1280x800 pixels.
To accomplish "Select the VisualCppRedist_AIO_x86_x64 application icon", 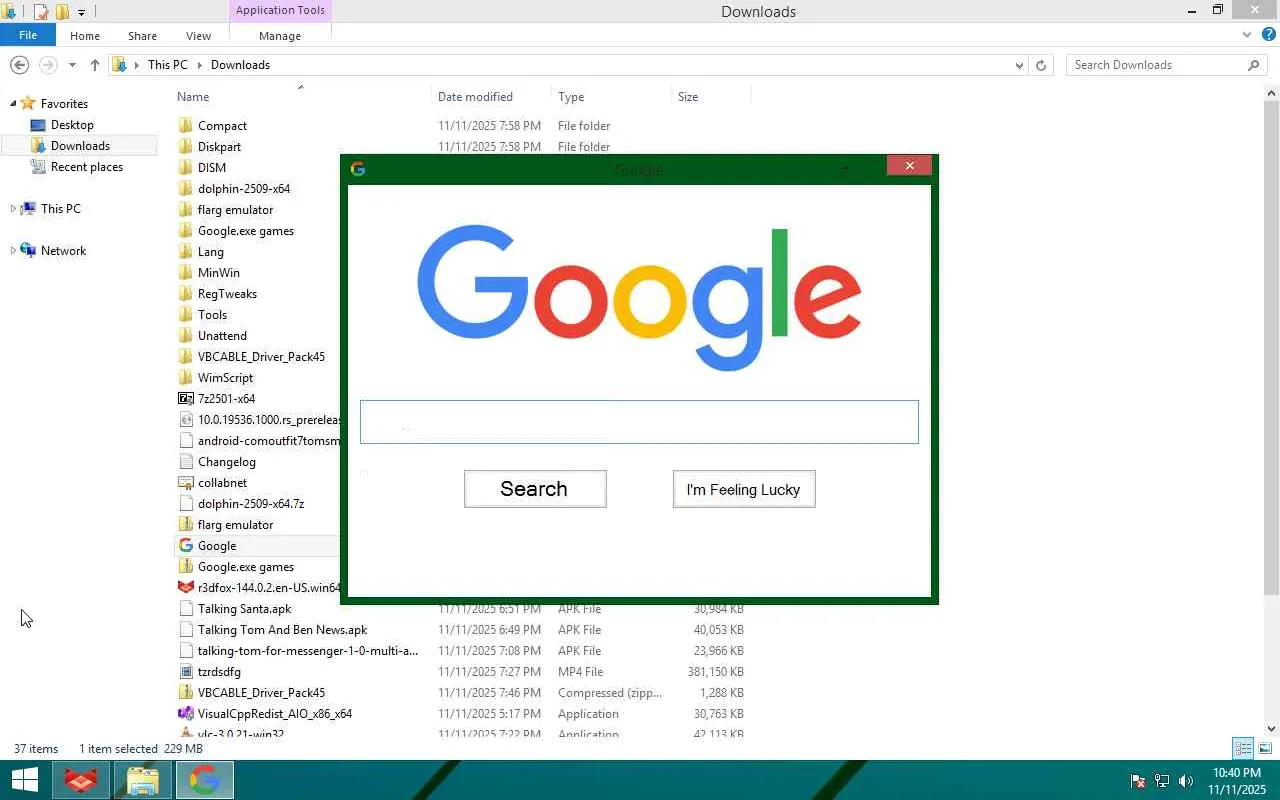I will click(185, 714).
